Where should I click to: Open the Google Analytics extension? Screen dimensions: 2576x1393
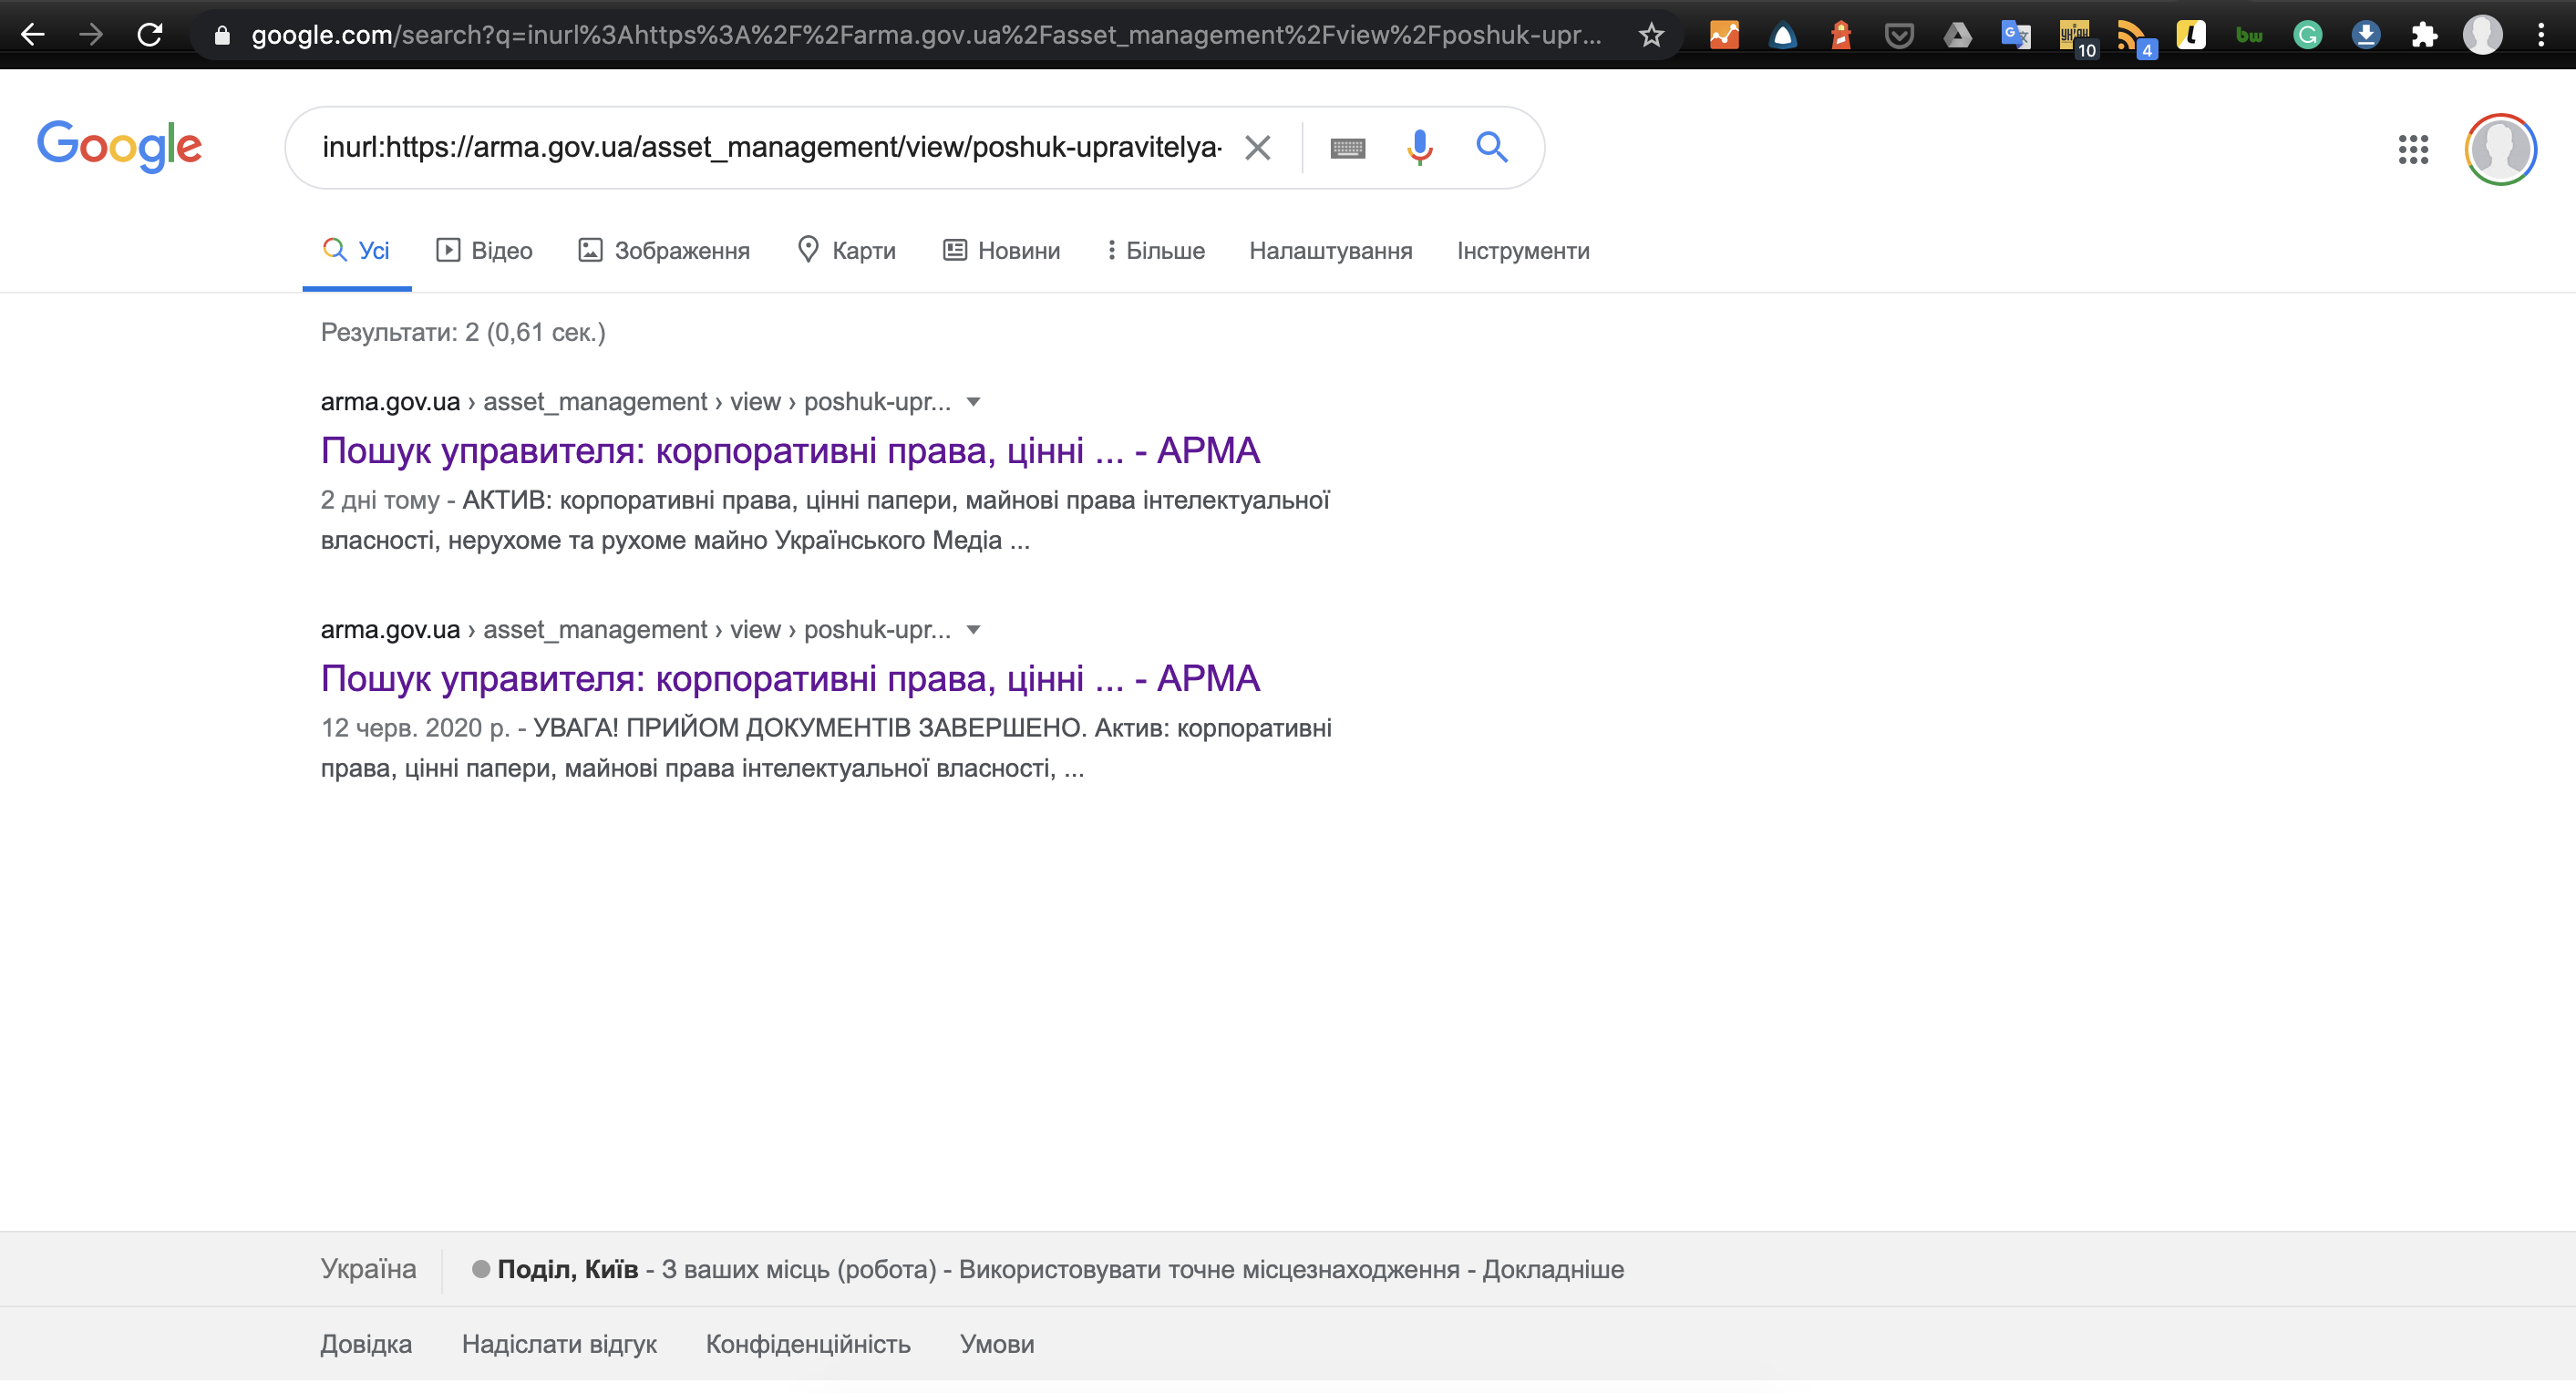tap(1724, 36)
